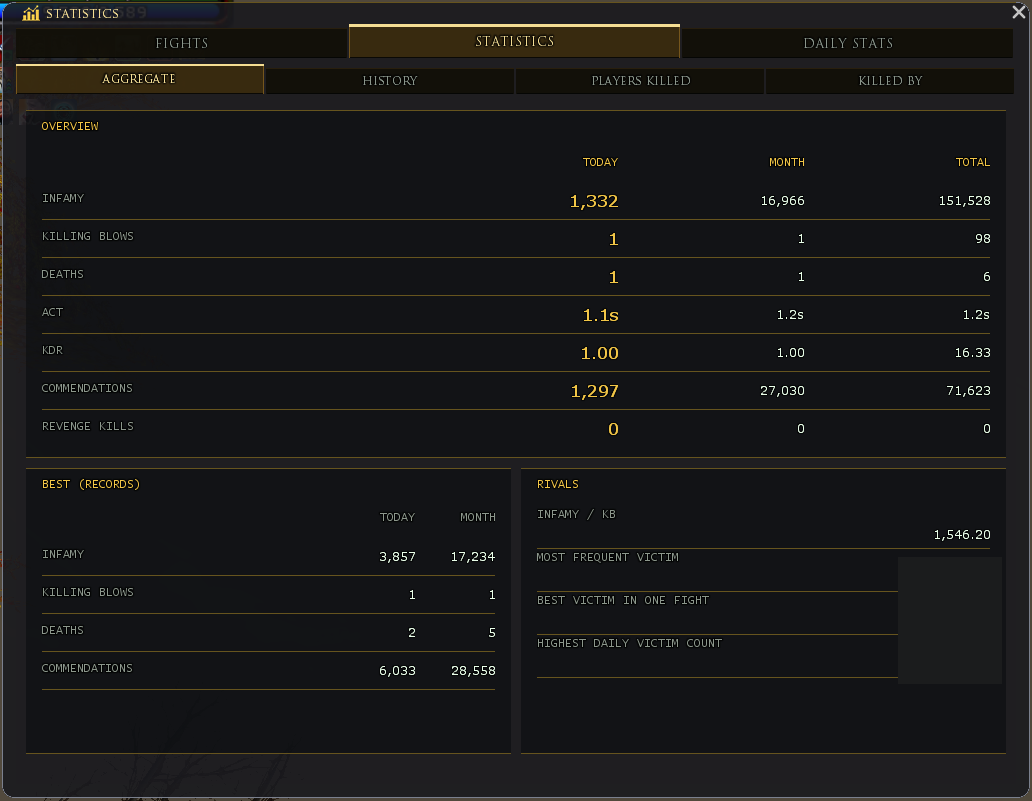Click the Best (Records) section header
This screenshot has width=1032, height=801.
coord(91,484)
